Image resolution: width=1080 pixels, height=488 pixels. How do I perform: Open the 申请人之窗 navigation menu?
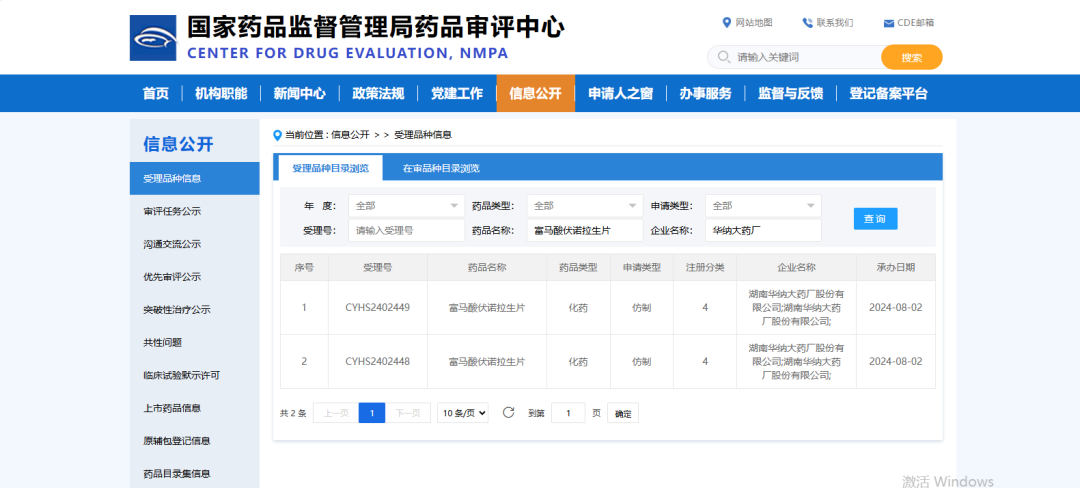[620, 94]
